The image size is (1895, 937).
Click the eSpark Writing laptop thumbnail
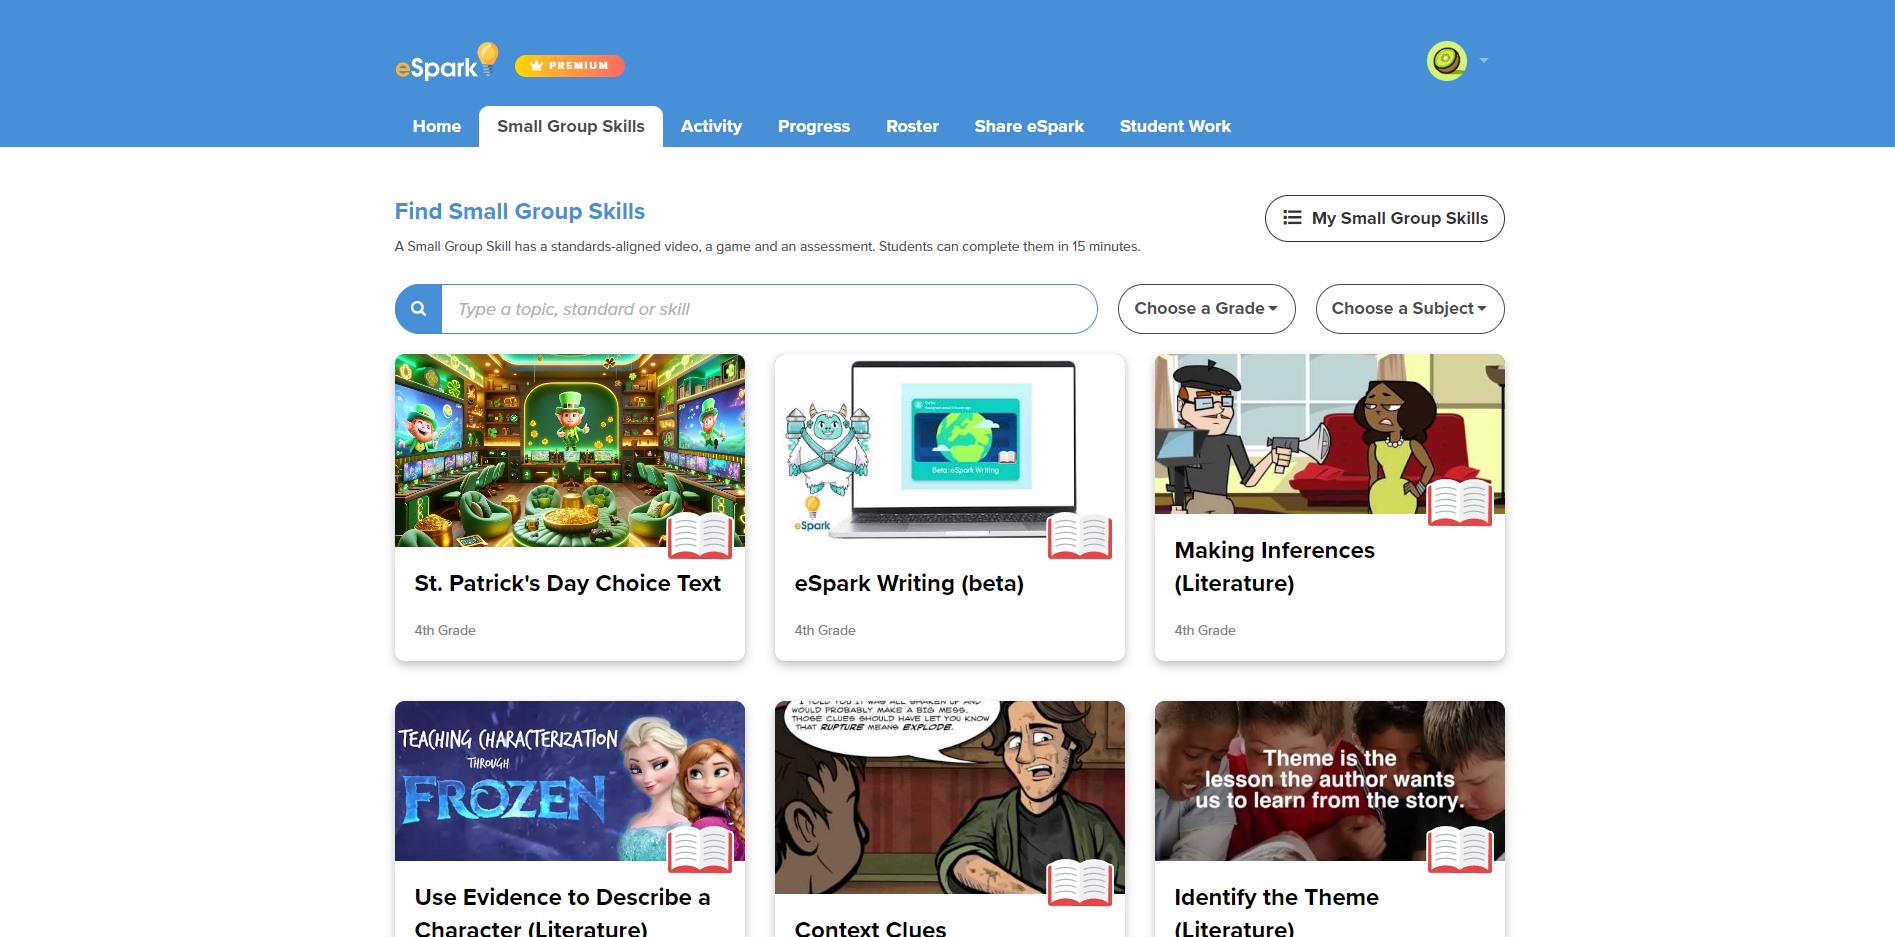pos(950,450)
